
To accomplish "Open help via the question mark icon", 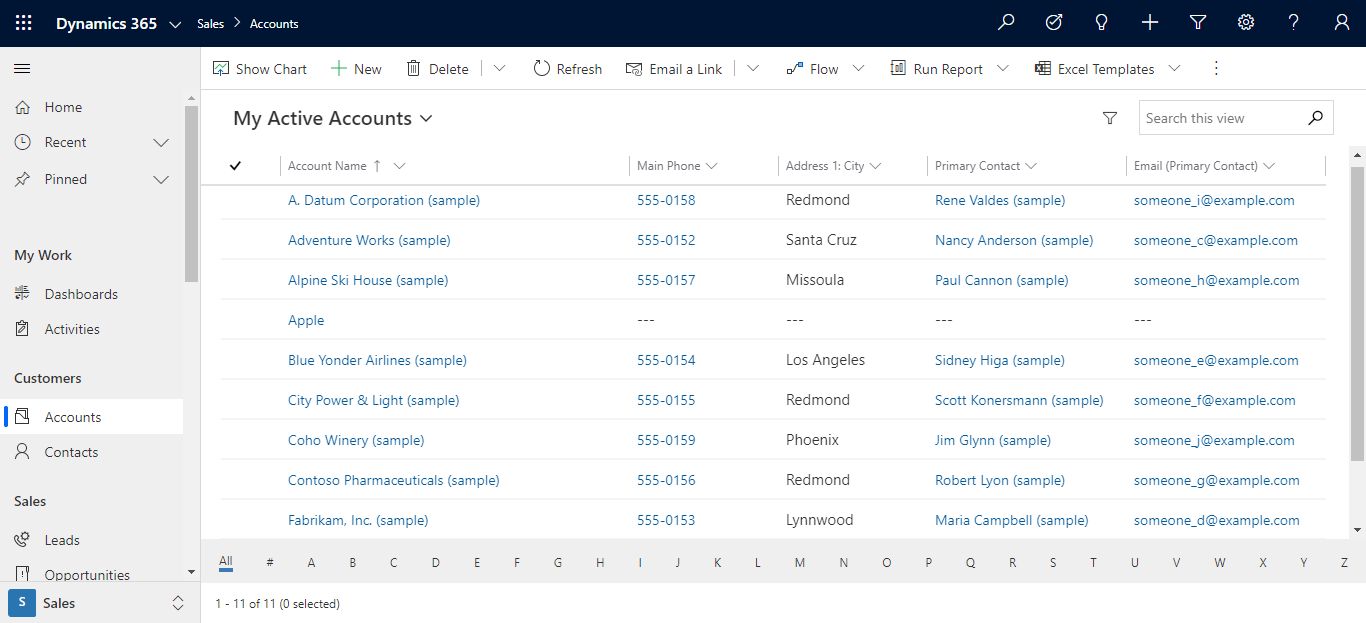I will click(x=1294, y=22).
